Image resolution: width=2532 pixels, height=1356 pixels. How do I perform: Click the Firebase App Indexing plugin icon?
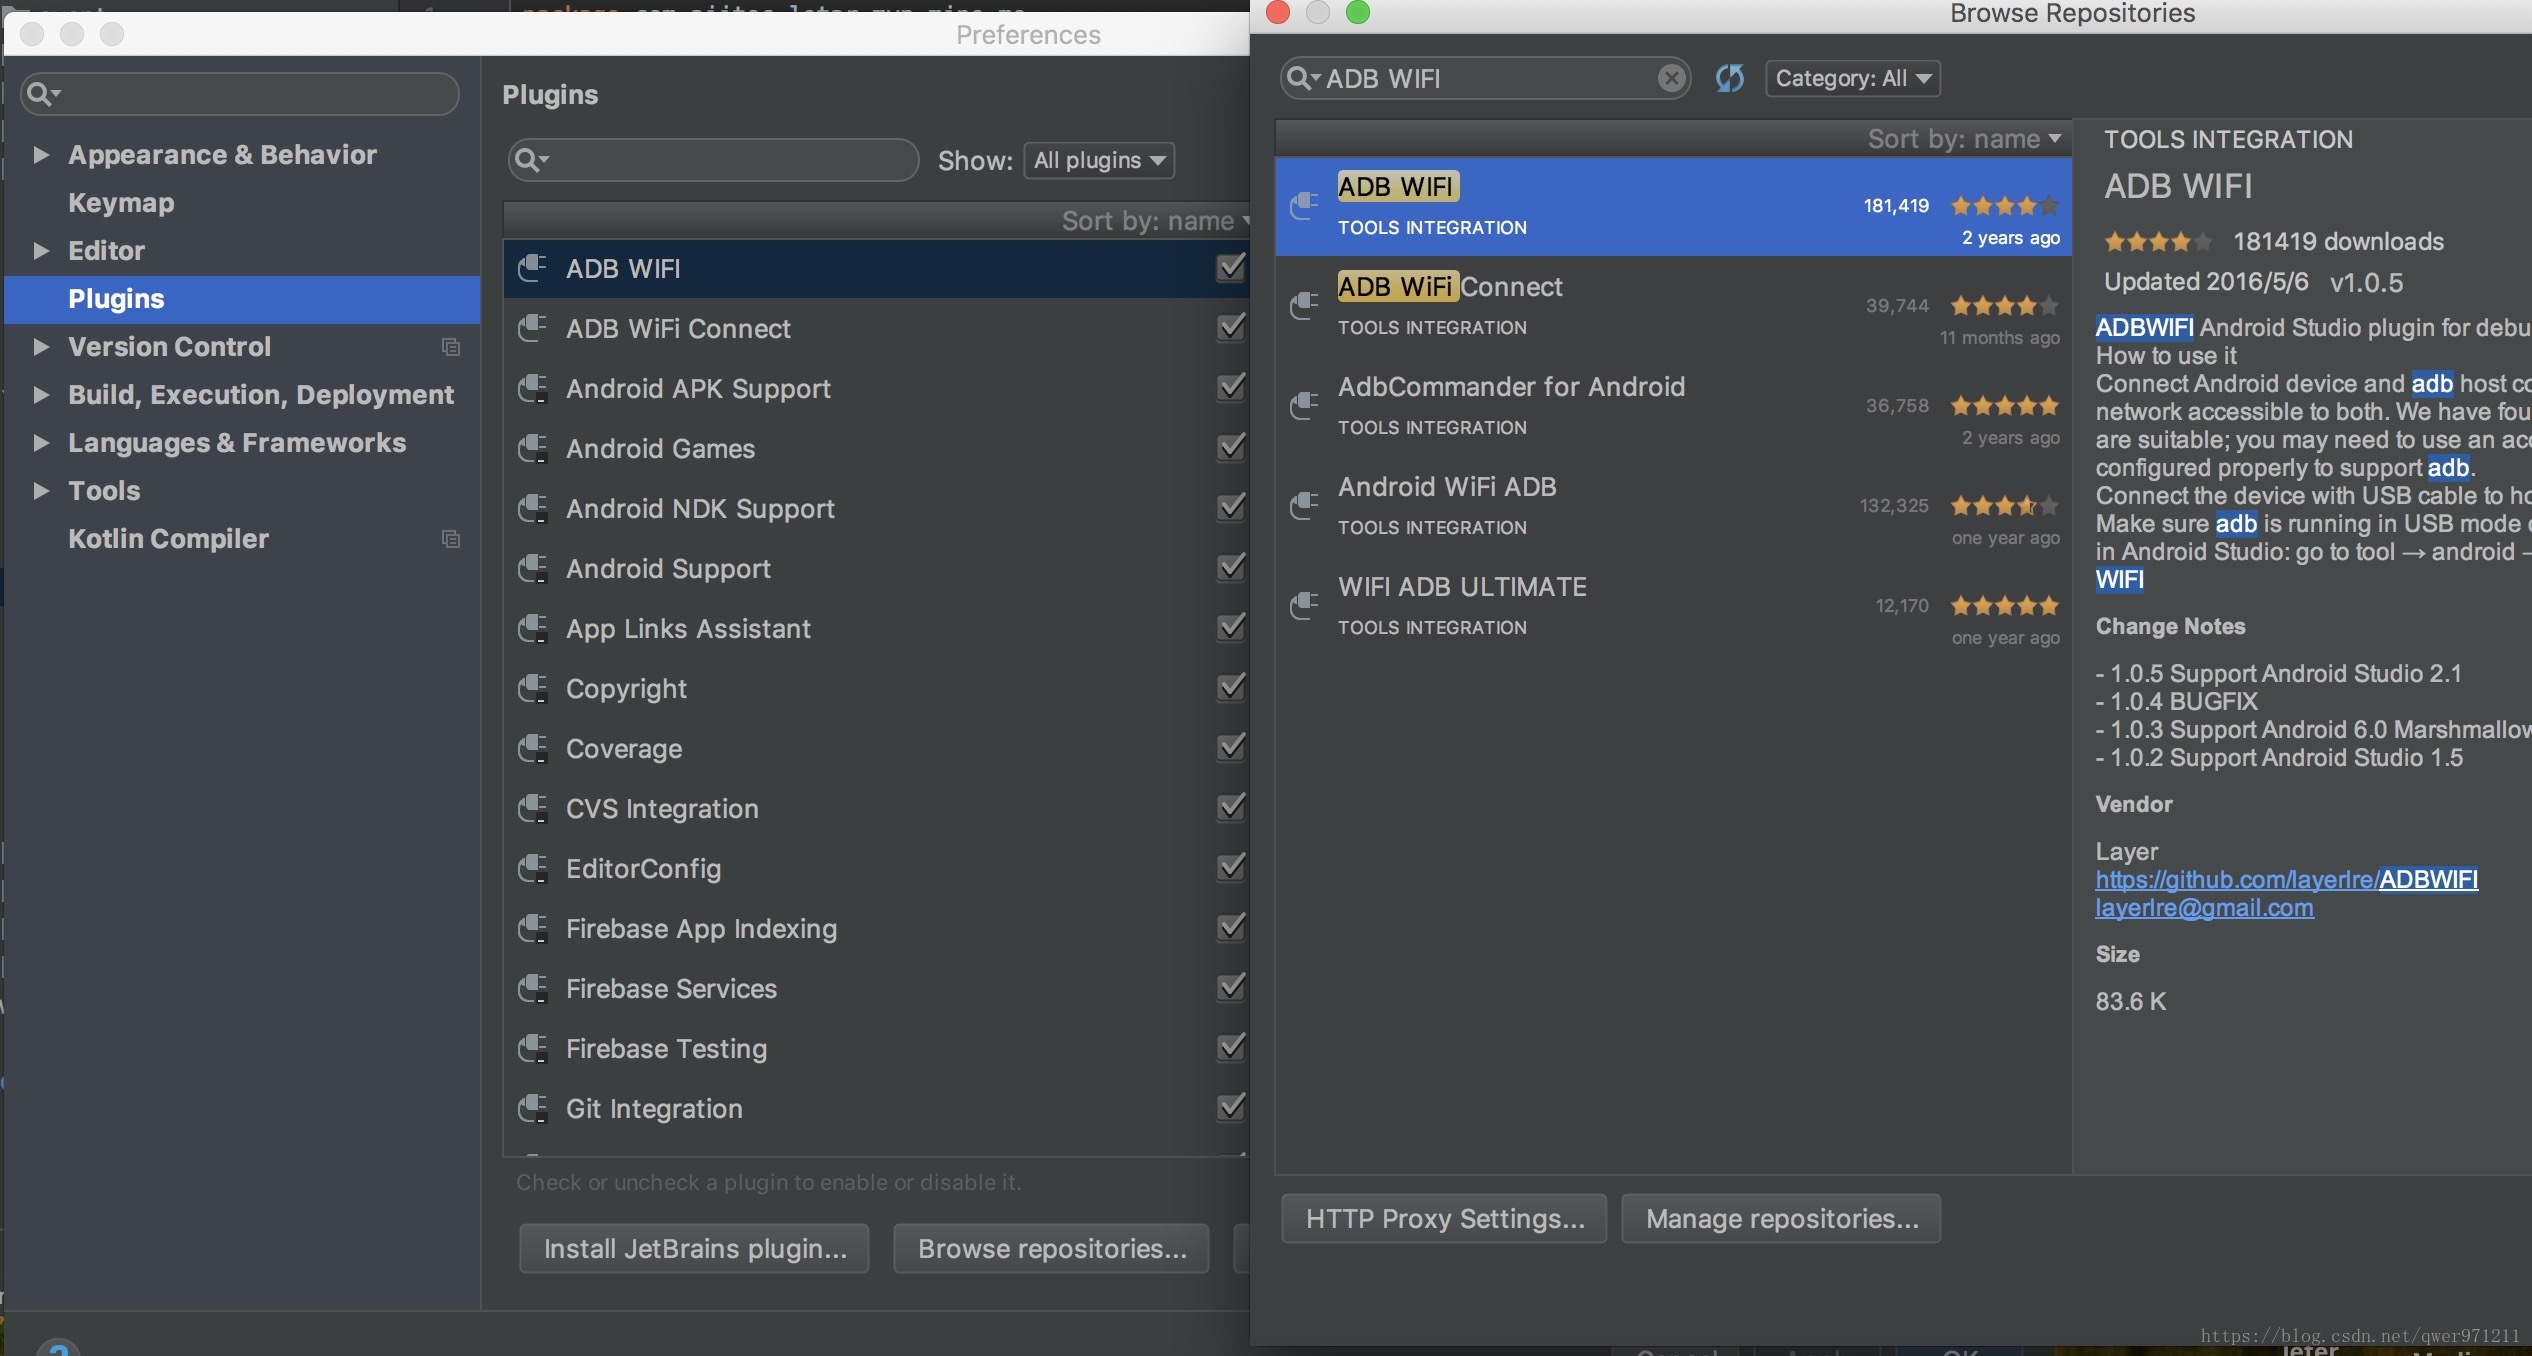pos(533,928)
